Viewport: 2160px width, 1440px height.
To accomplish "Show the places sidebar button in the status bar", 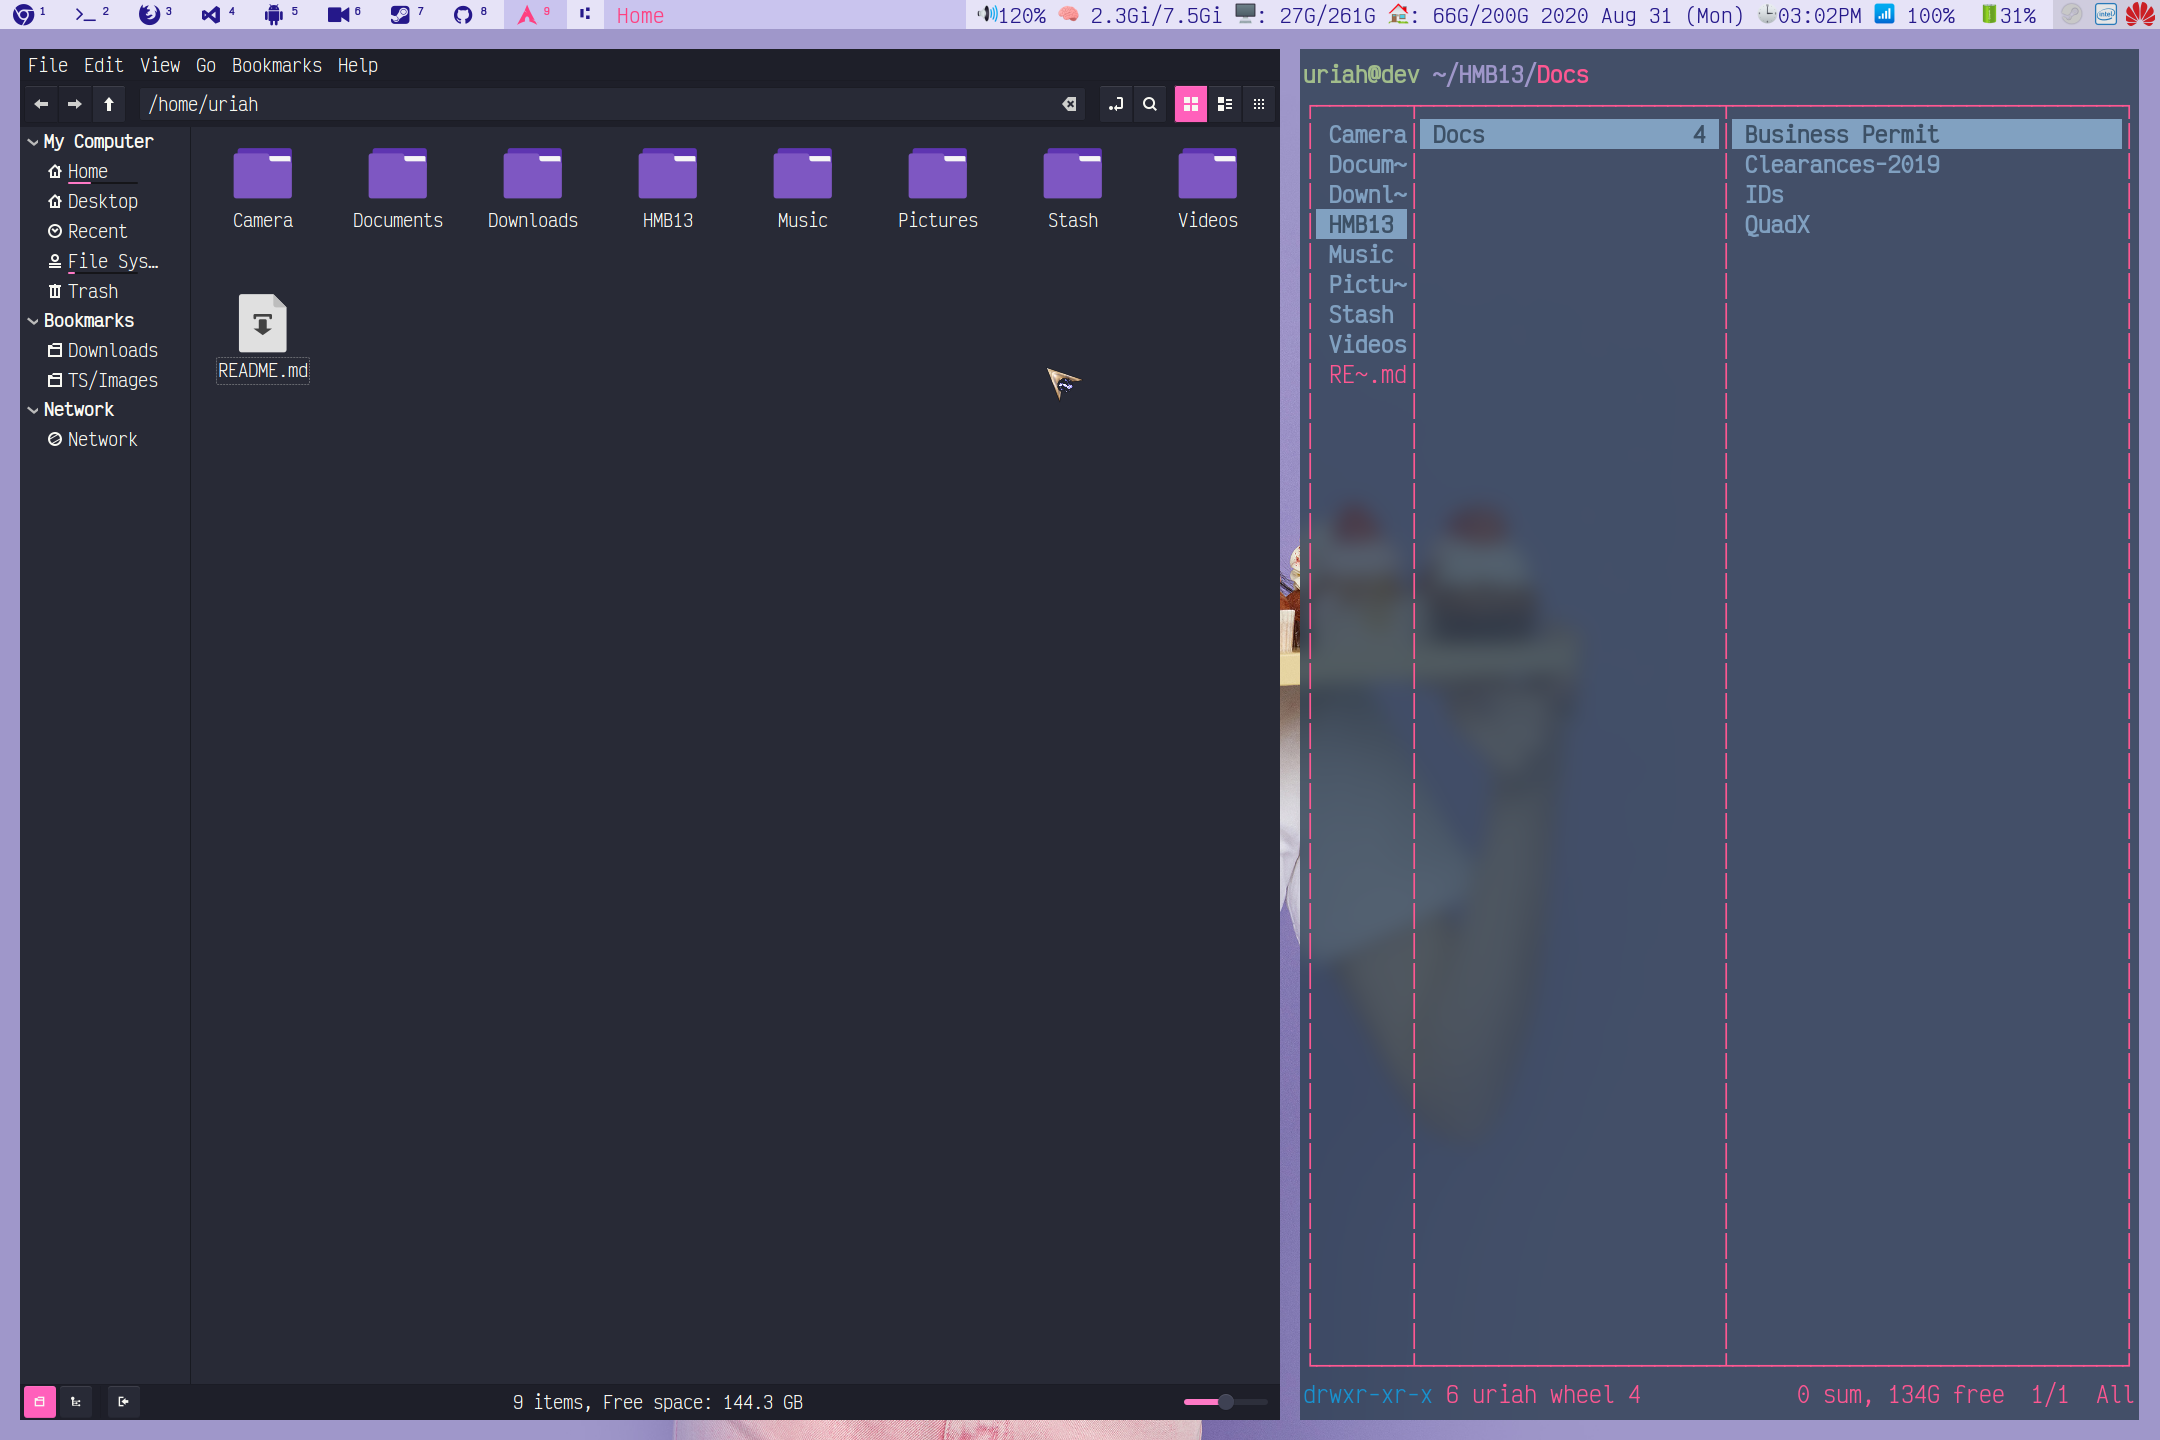I will (39, 1402).
